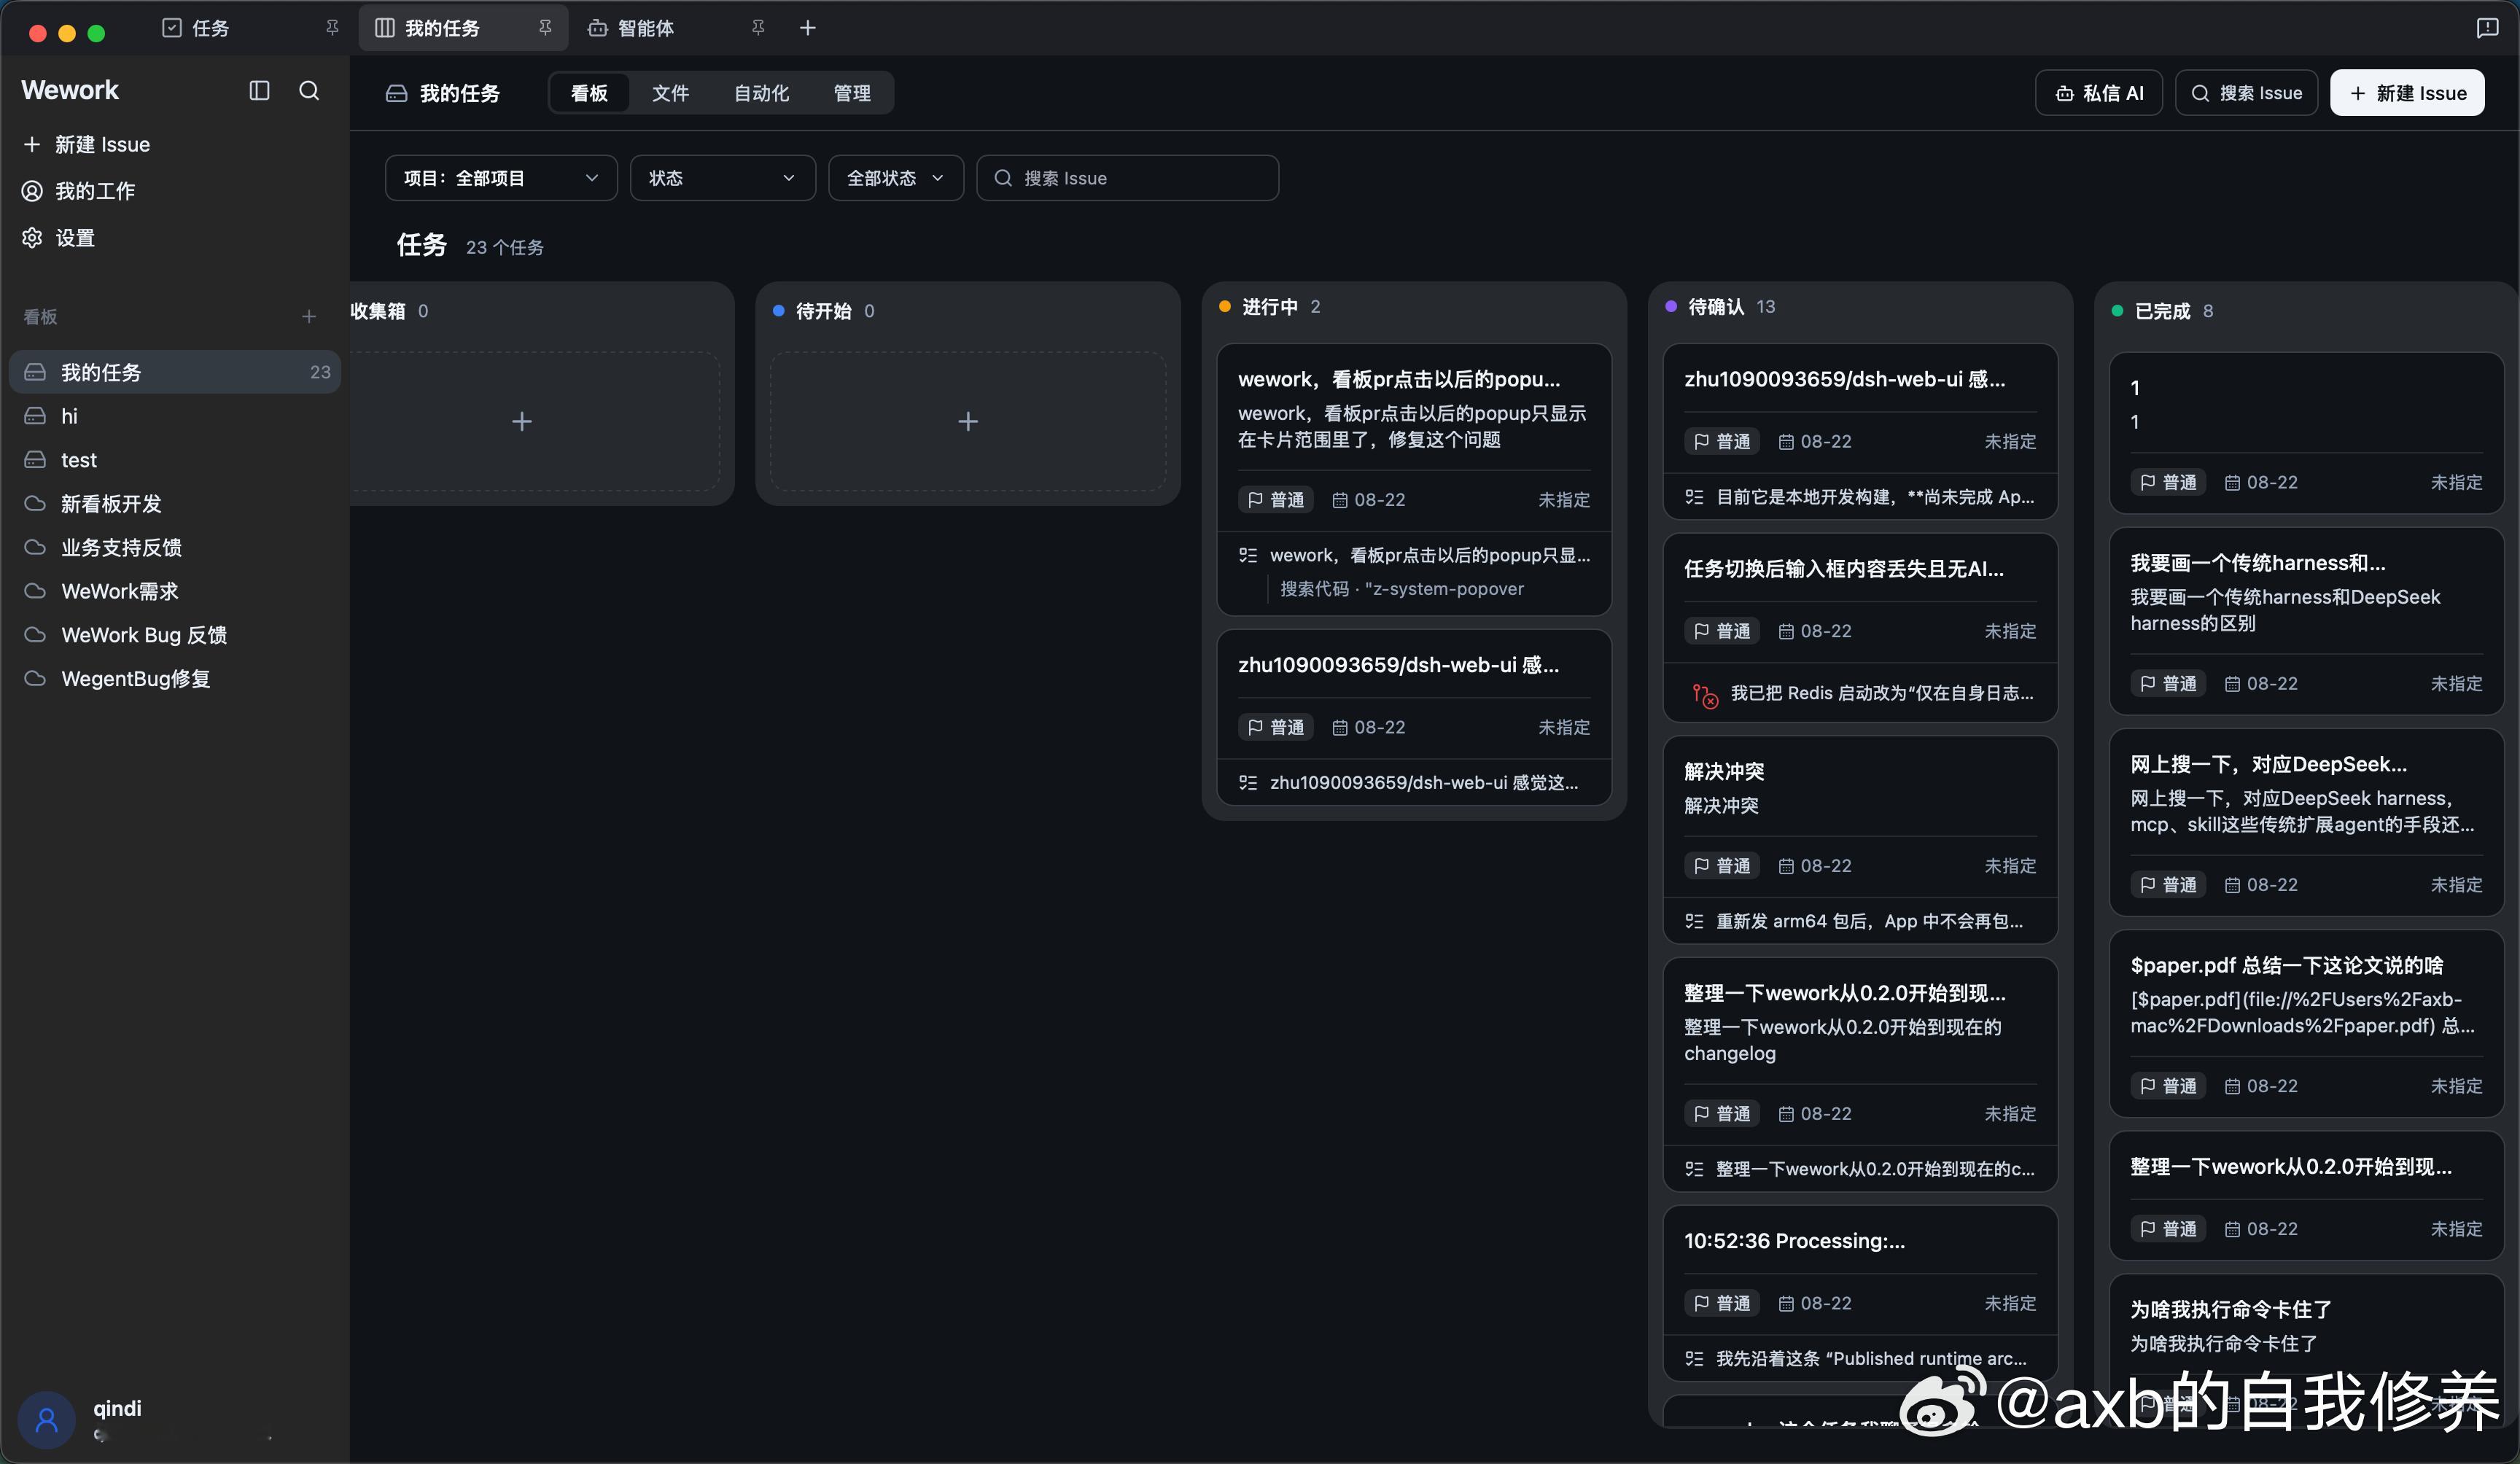Select 我的任务 board in the sidebar
Viewport: 2520px width, 1464px height.
(175, 372)
